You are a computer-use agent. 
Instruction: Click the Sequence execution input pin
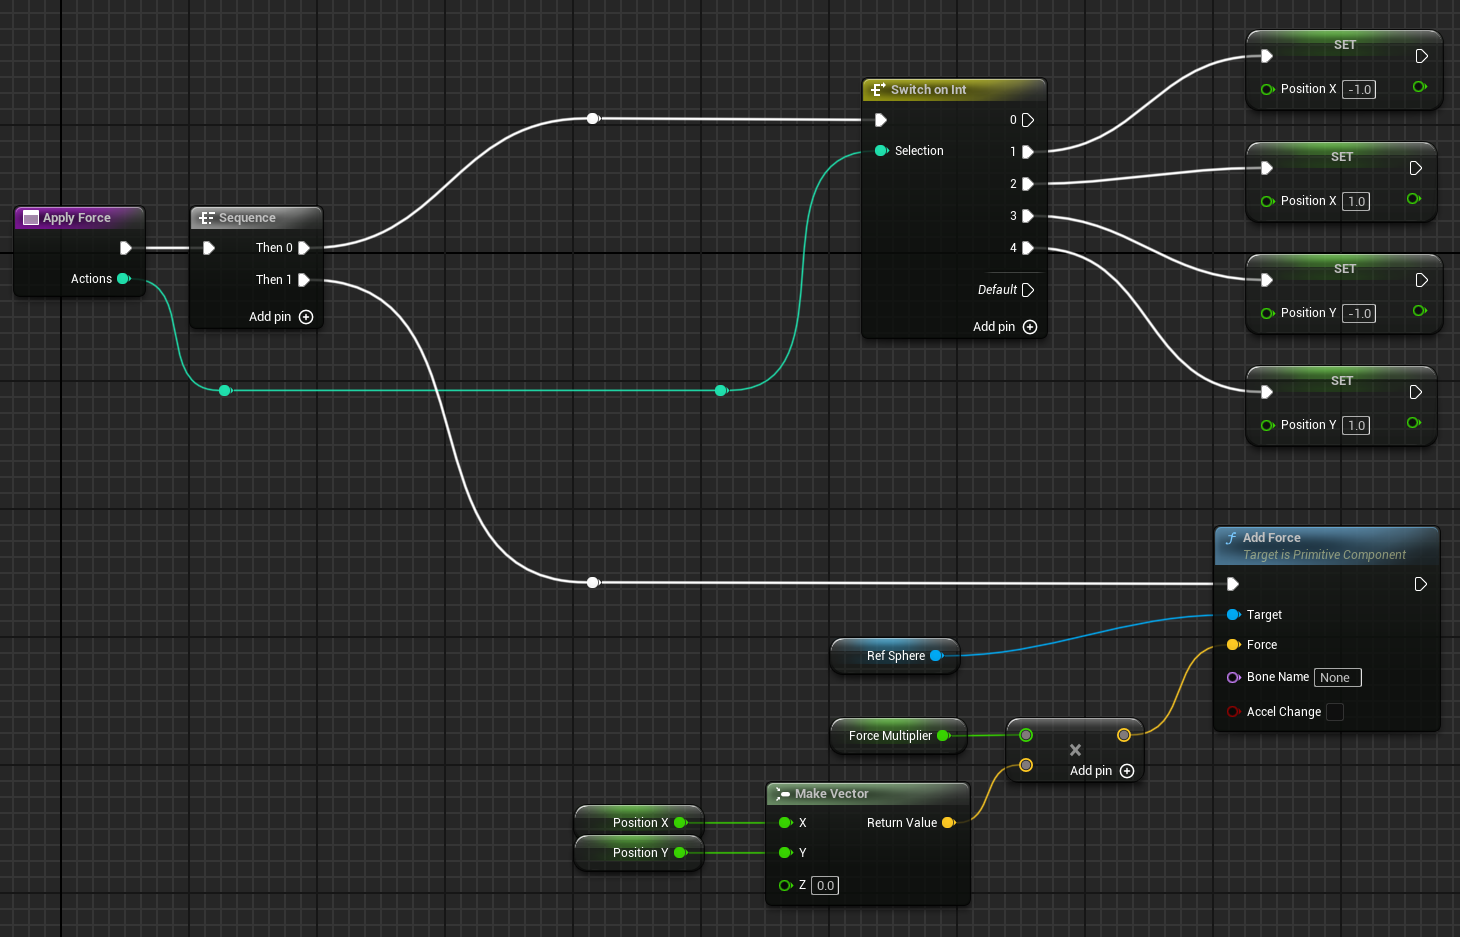[209, 248]
